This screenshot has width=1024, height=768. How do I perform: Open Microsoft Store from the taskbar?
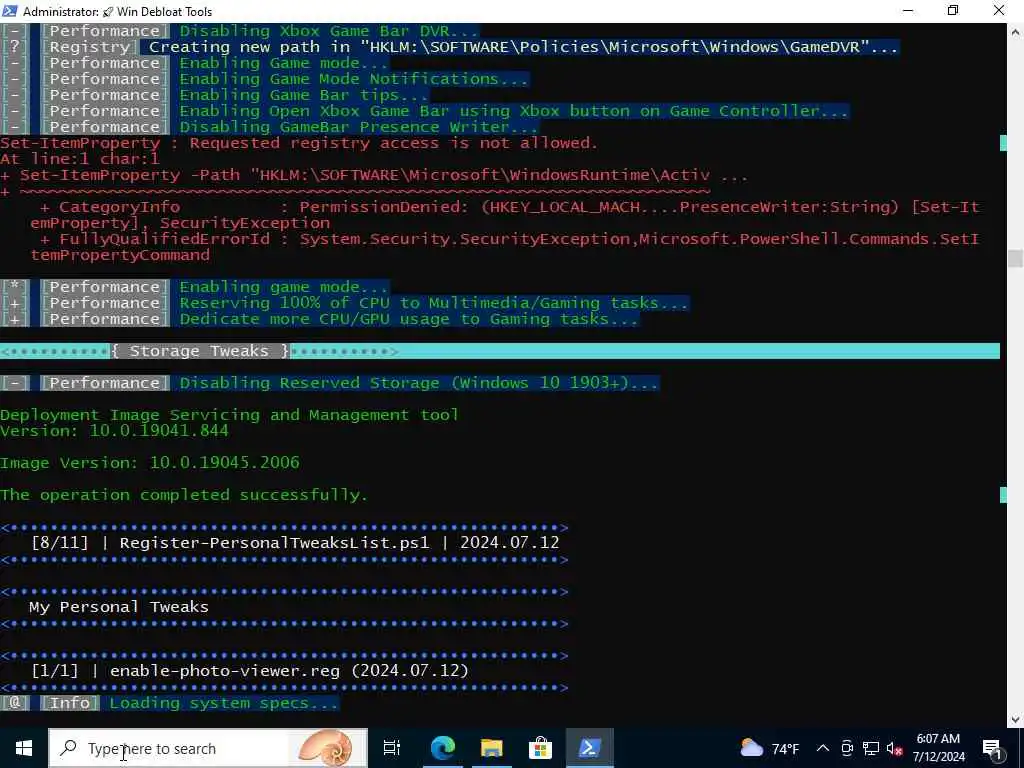click(541, 748)
